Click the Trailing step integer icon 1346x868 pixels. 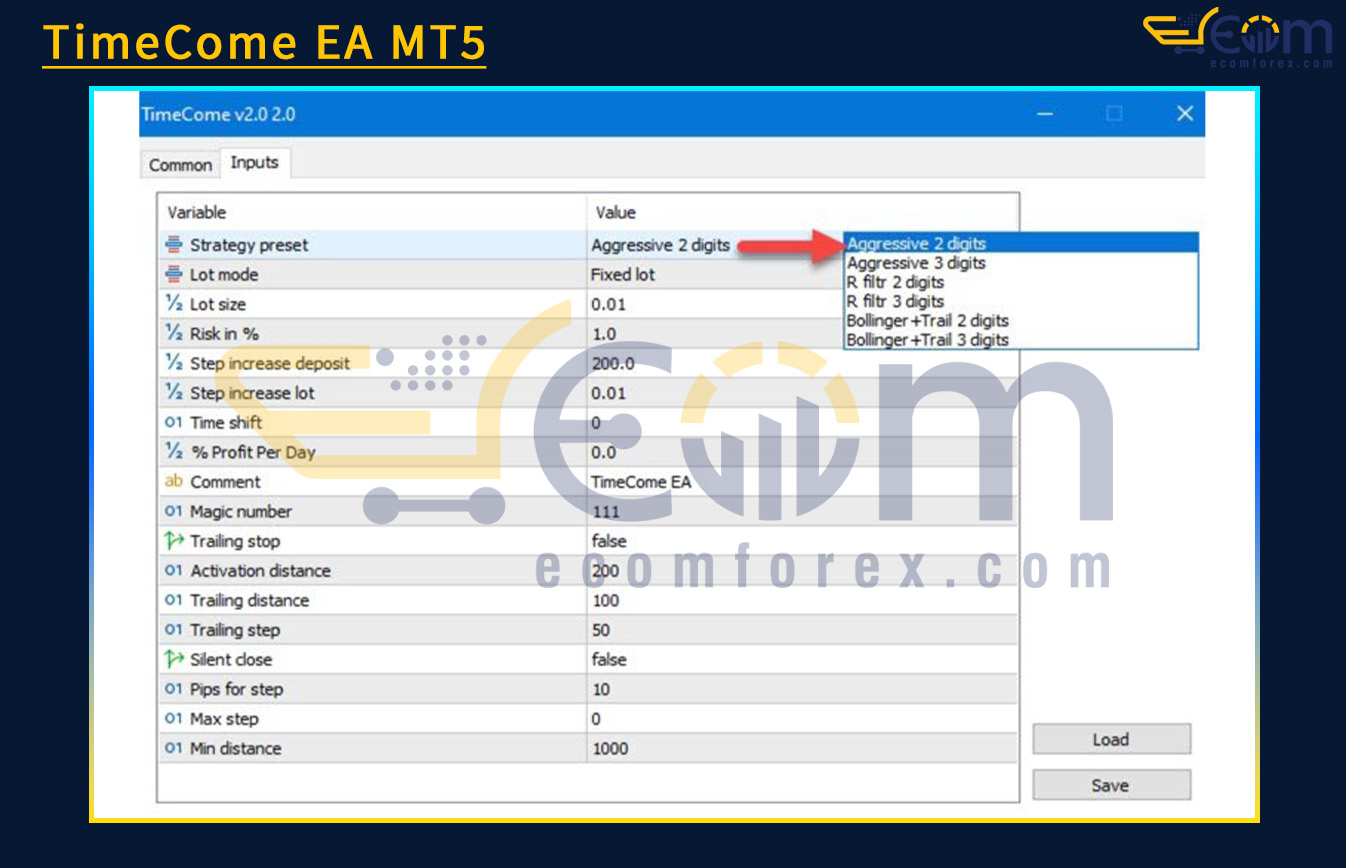[174, 630]
